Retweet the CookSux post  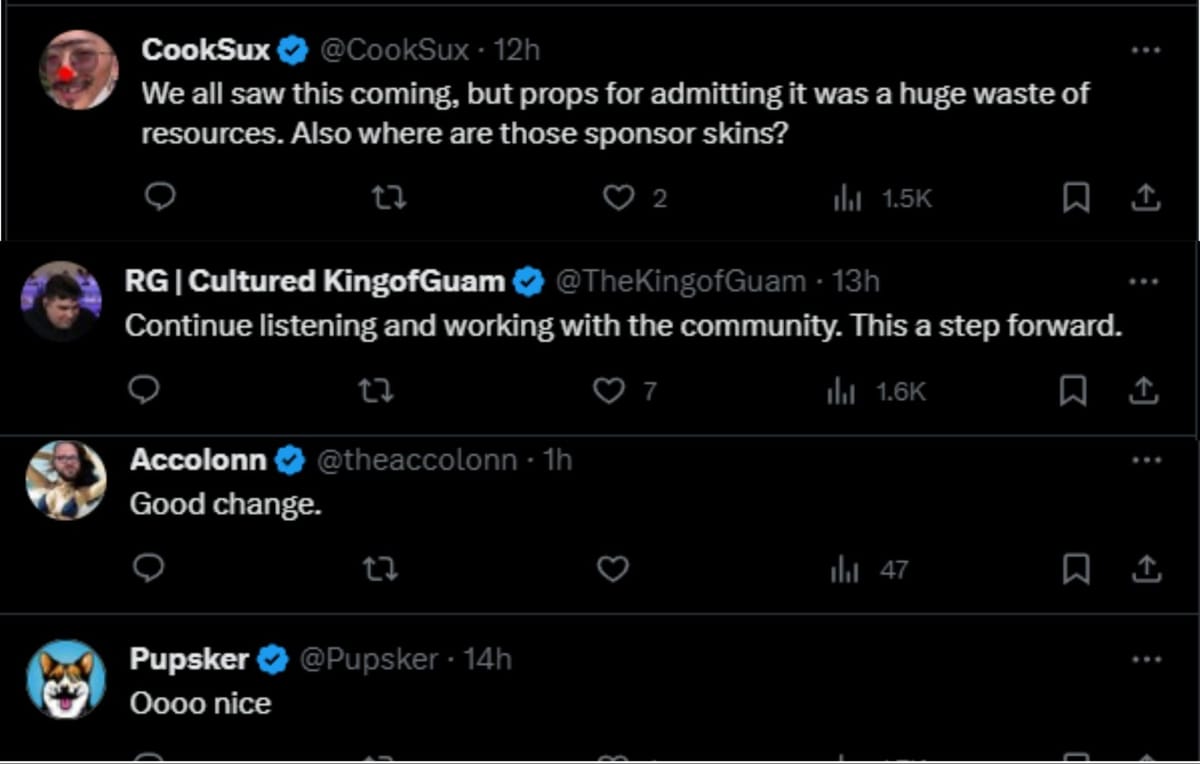(389, 198)
